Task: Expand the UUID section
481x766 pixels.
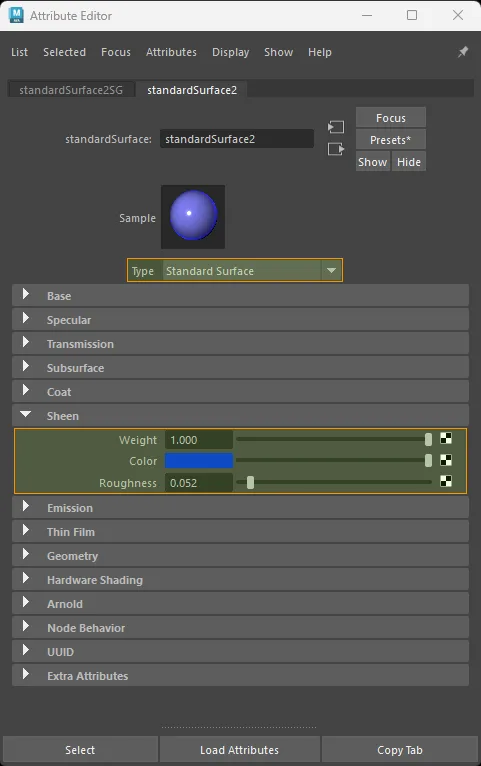Action: pyautogui.click(x=240, y=651)
